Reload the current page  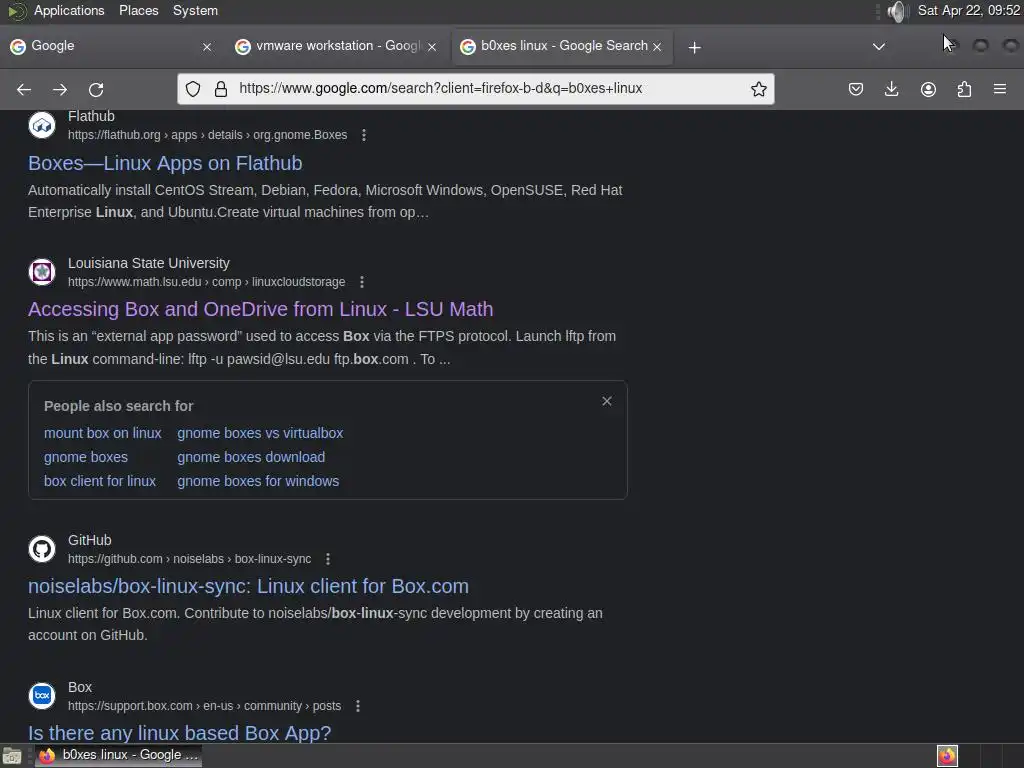coord(96,89)
